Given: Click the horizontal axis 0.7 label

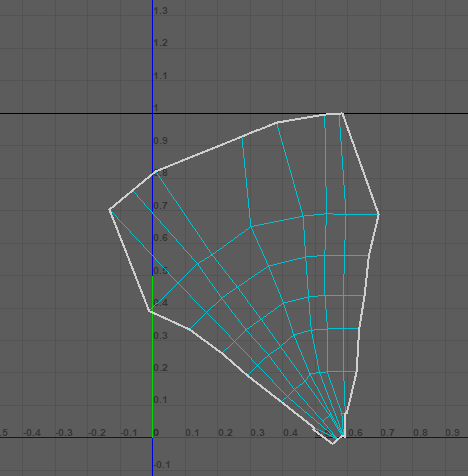Looking at the screenshot, I should (x=388, y=433).
